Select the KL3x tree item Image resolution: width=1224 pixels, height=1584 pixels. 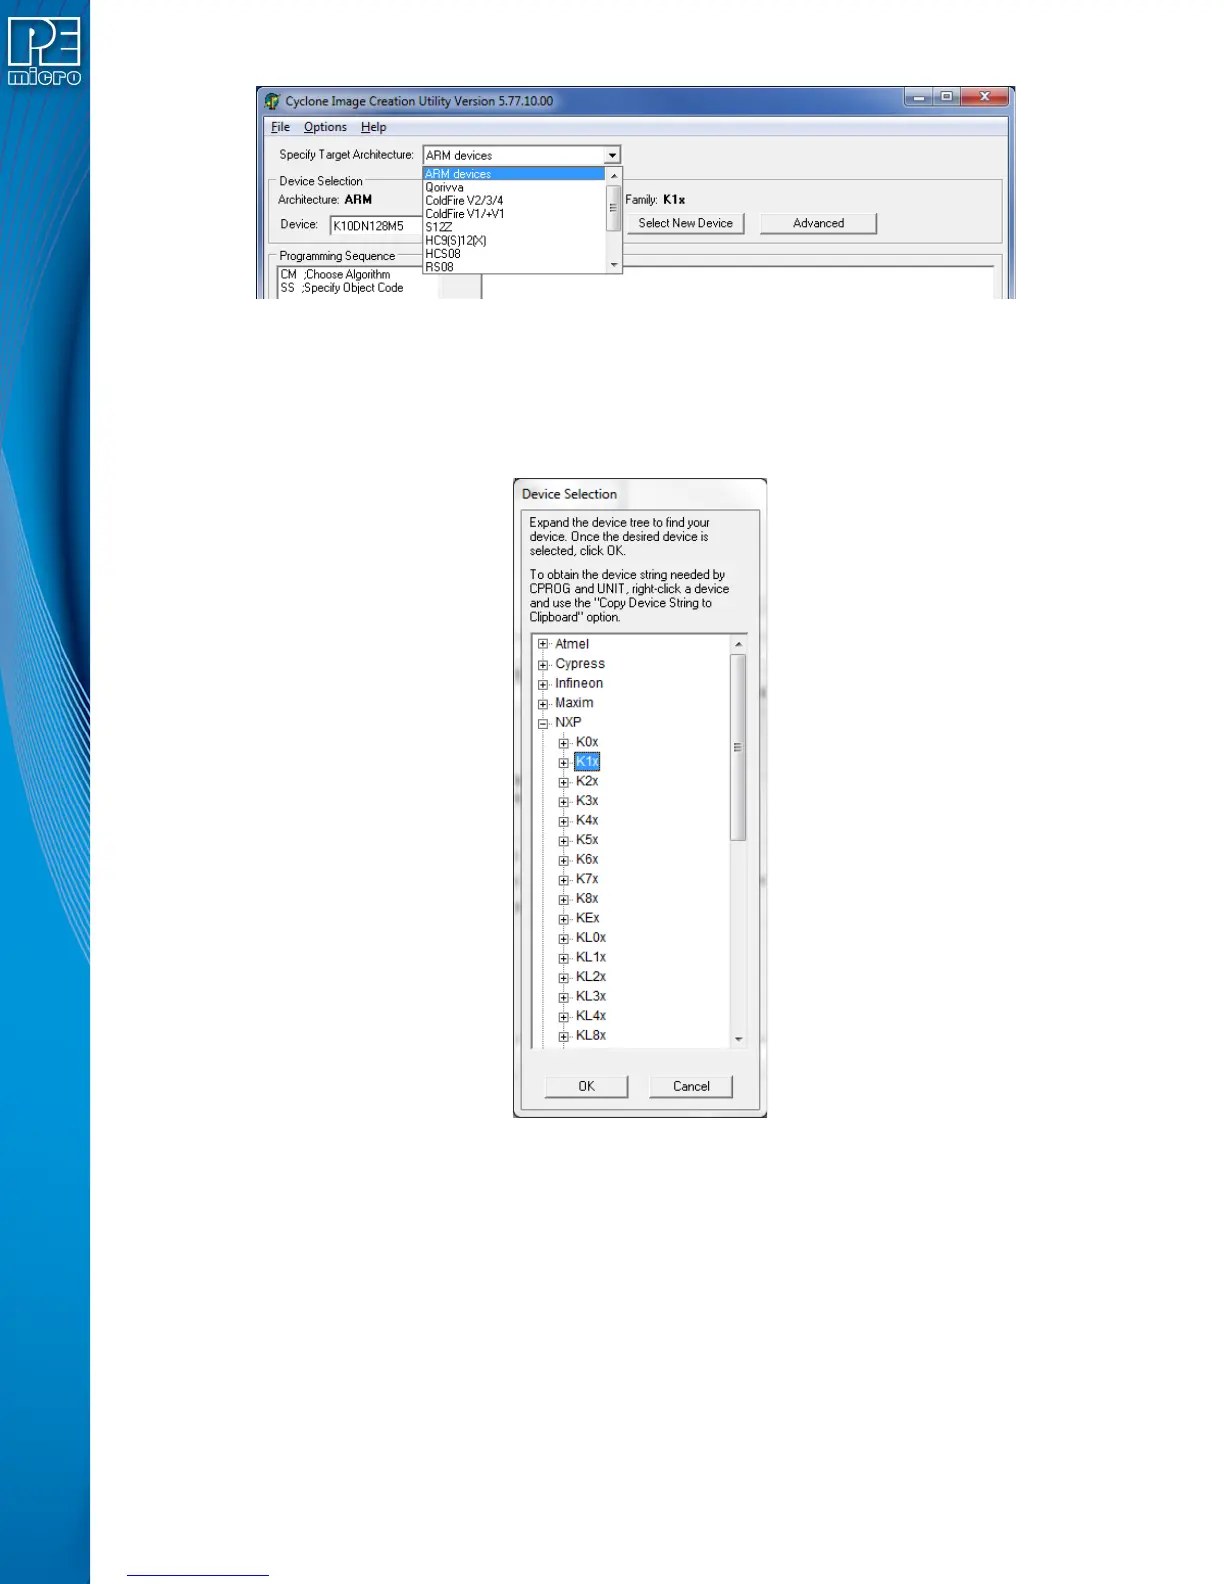coord(591,996)
